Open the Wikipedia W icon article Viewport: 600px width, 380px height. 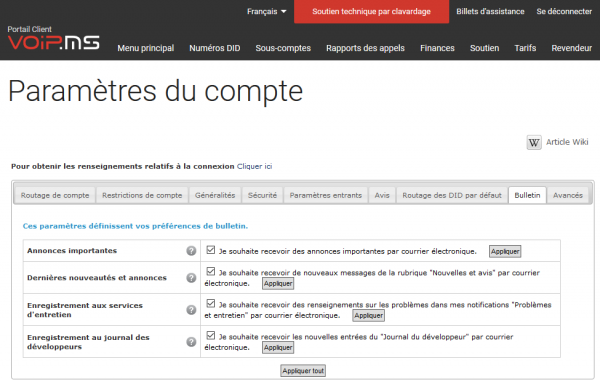click(534, 142)
